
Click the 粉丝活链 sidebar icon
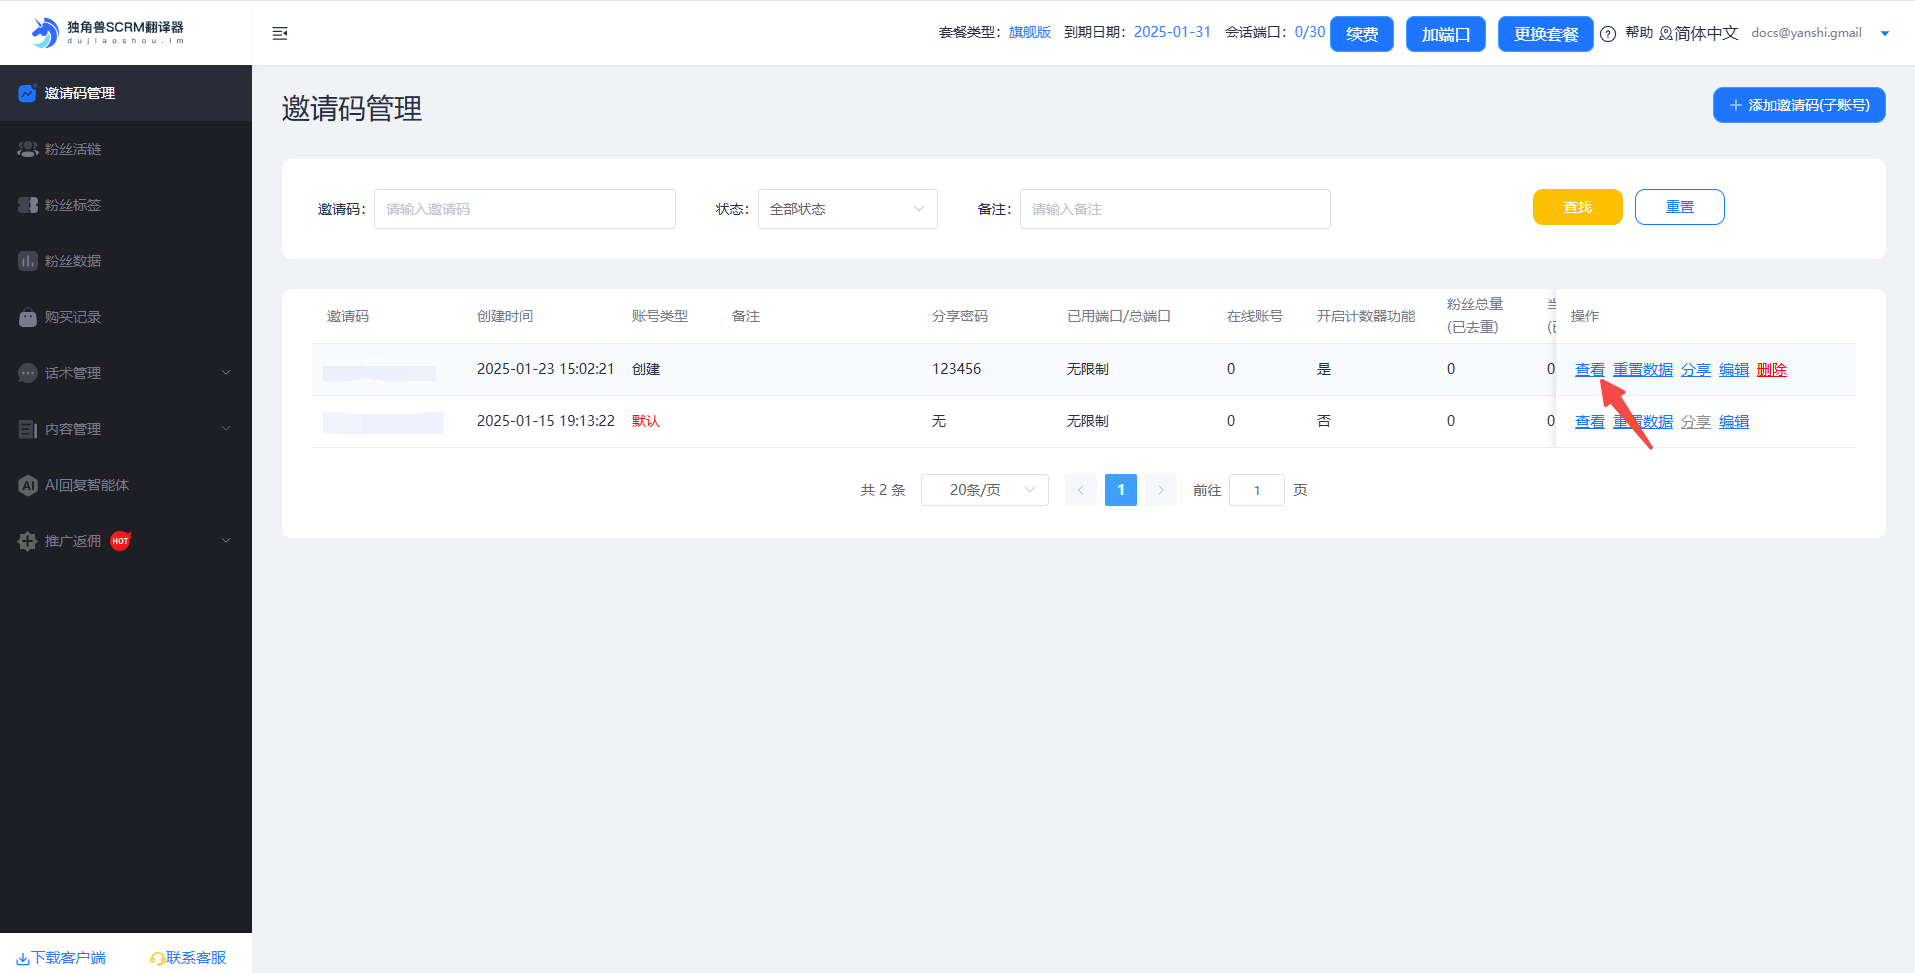coord(27,149)
